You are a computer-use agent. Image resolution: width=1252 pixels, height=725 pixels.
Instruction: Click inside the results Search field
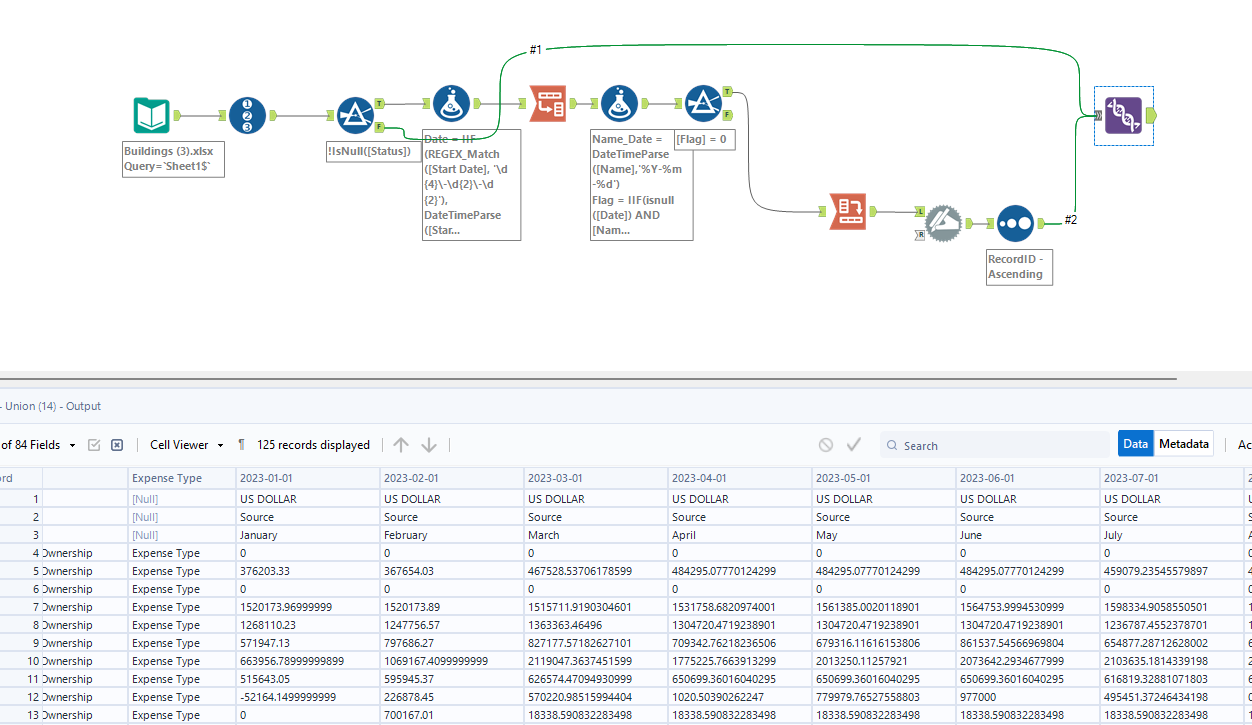click(x=995, y=445)
